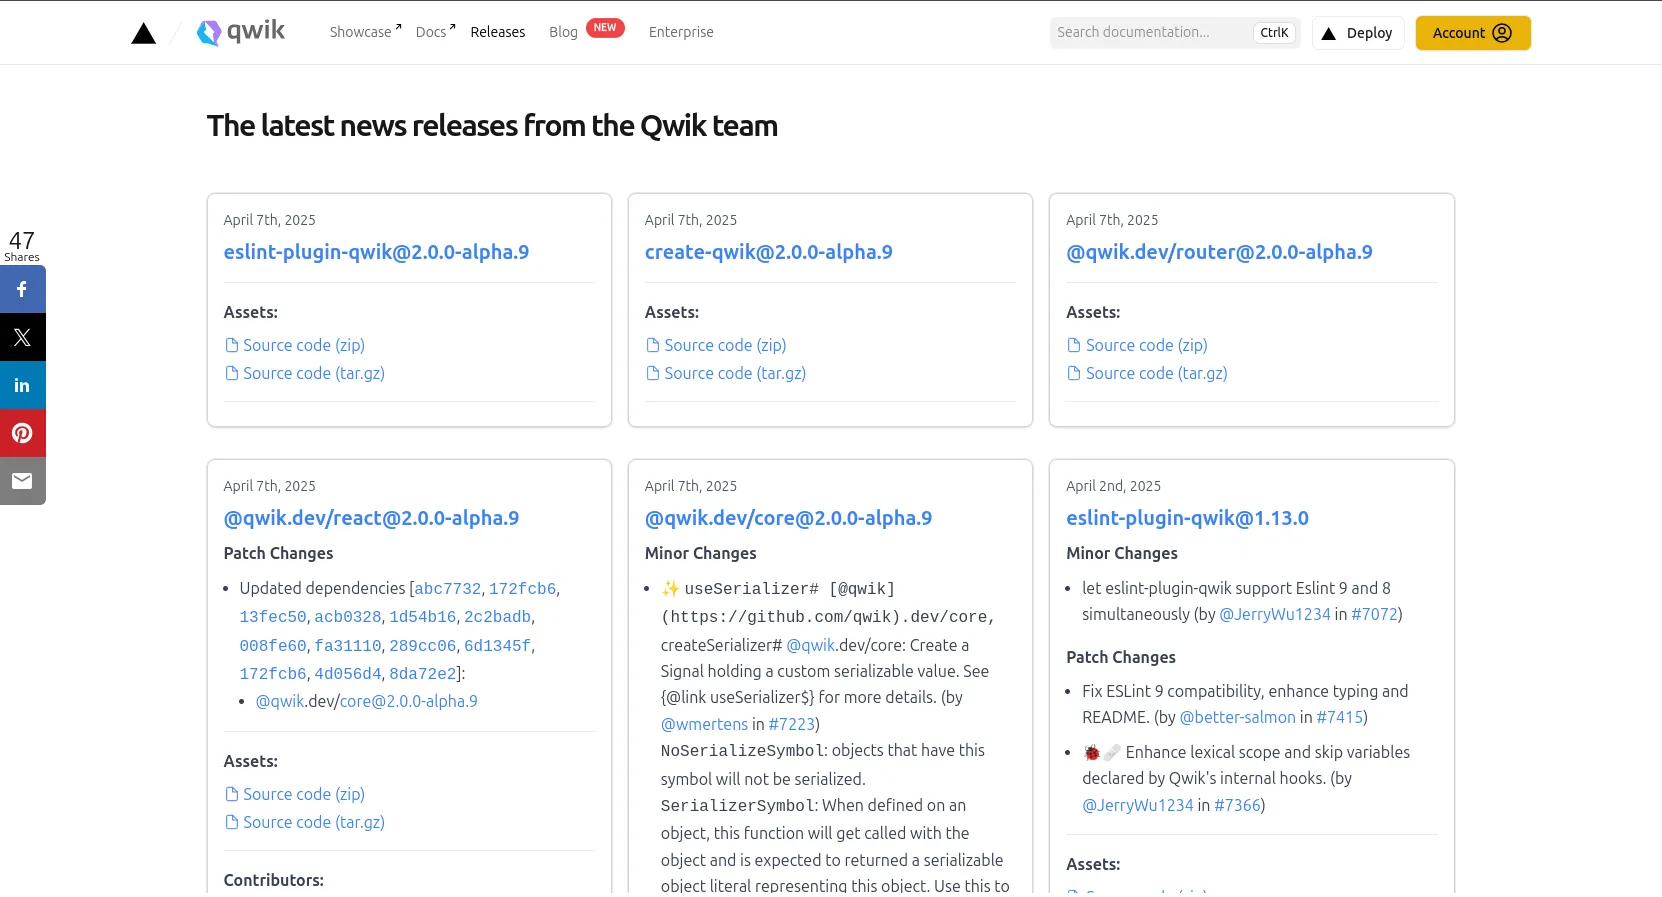Select the page heading about latest releases

492,126
